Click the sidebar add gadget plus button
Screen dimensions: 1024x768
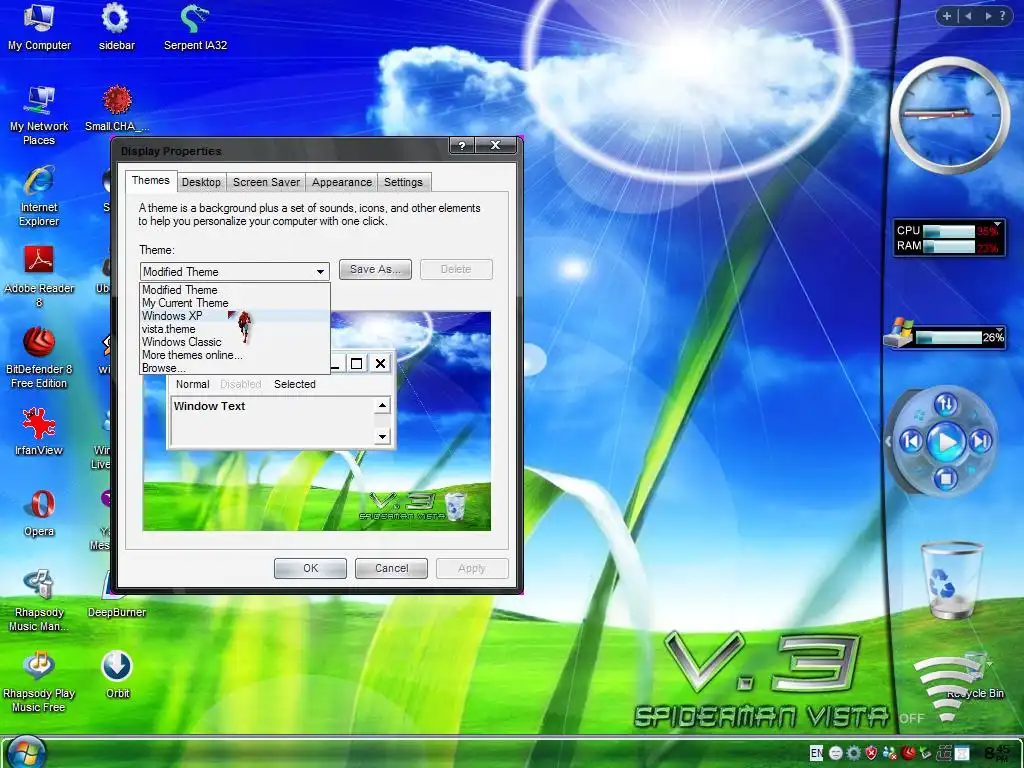coord(946,16)
